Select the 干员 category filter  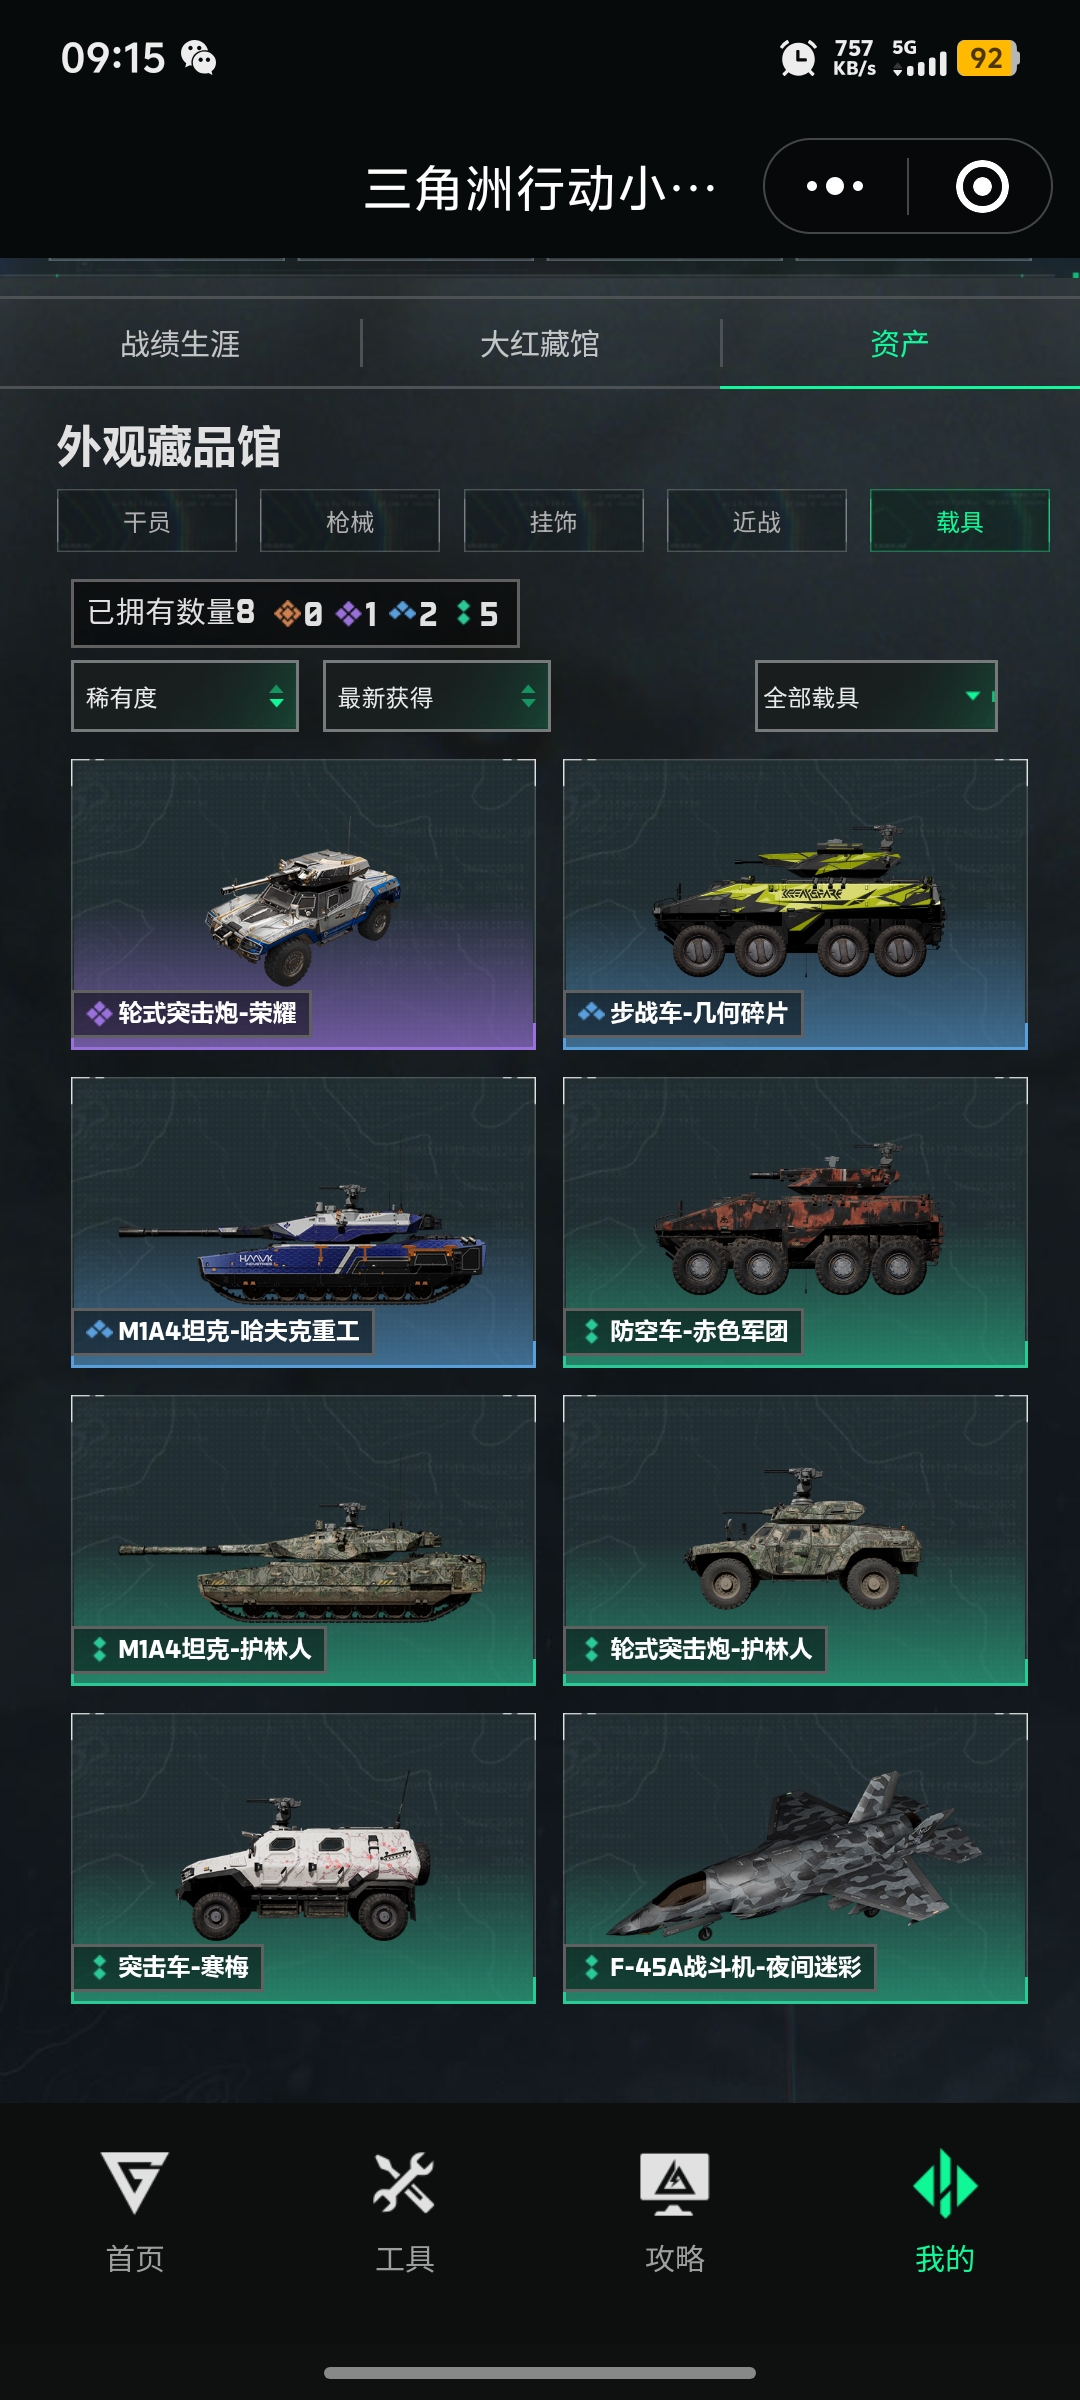[147, 521]
